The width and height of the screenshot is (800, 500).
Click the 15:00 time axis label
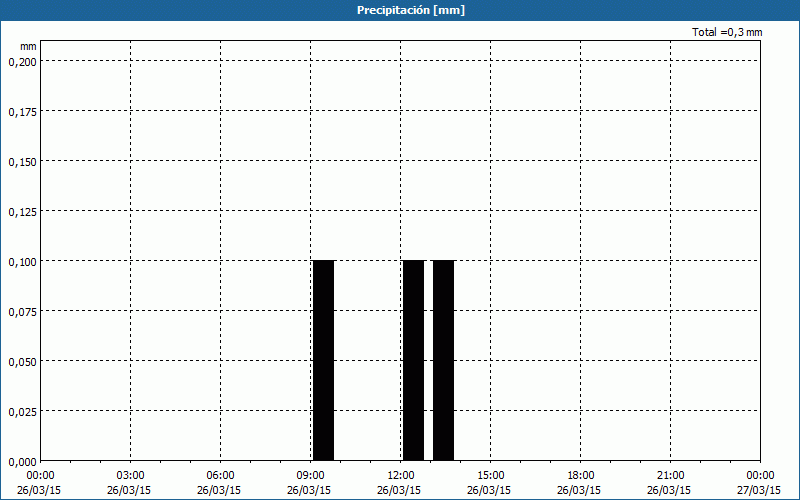(x=490, y=476)
